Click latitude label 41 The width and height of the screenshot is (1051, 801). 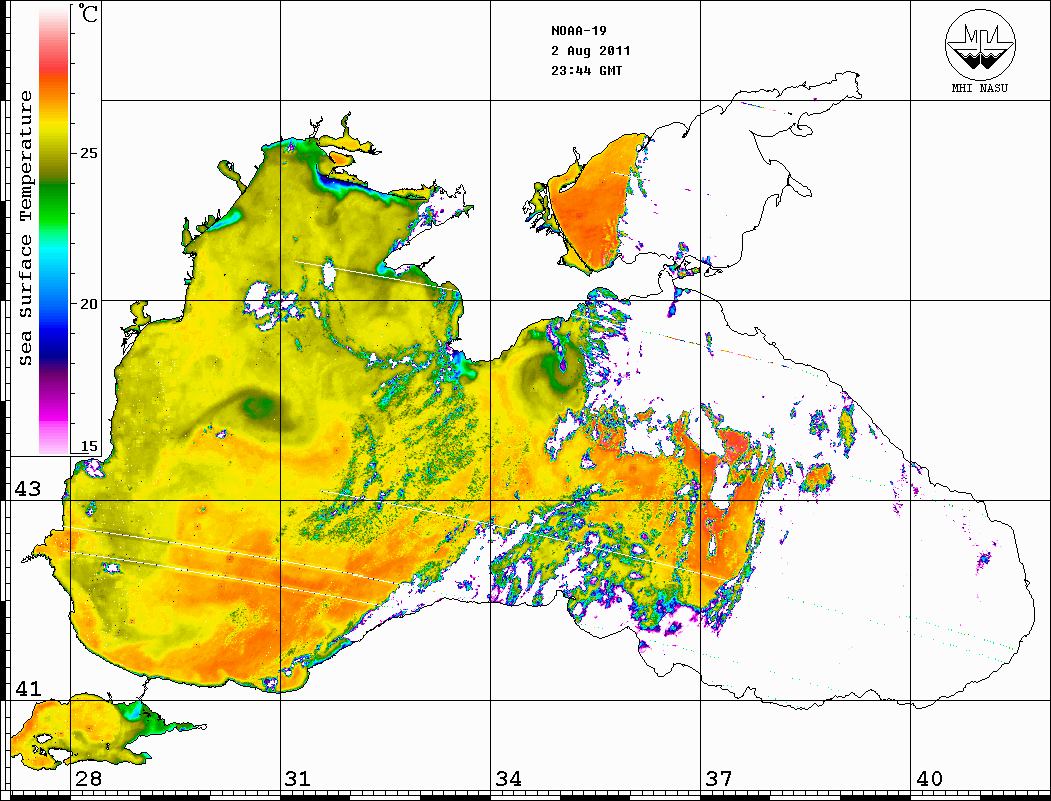[28, 689]
